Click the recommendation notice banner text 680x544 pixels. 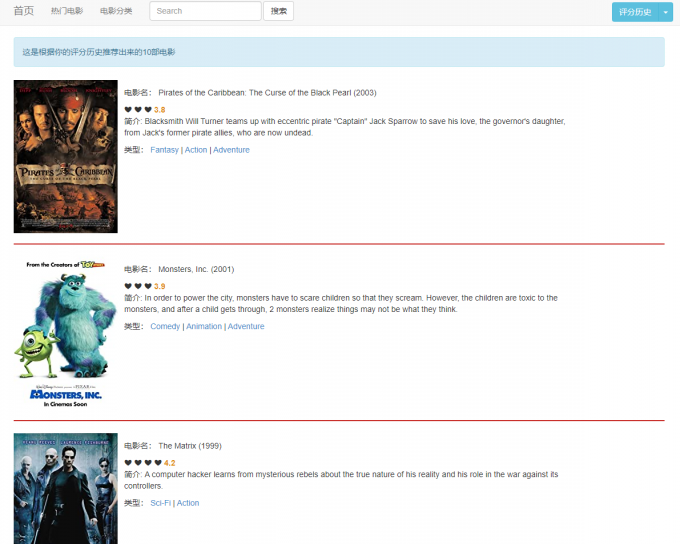point(99,52)
